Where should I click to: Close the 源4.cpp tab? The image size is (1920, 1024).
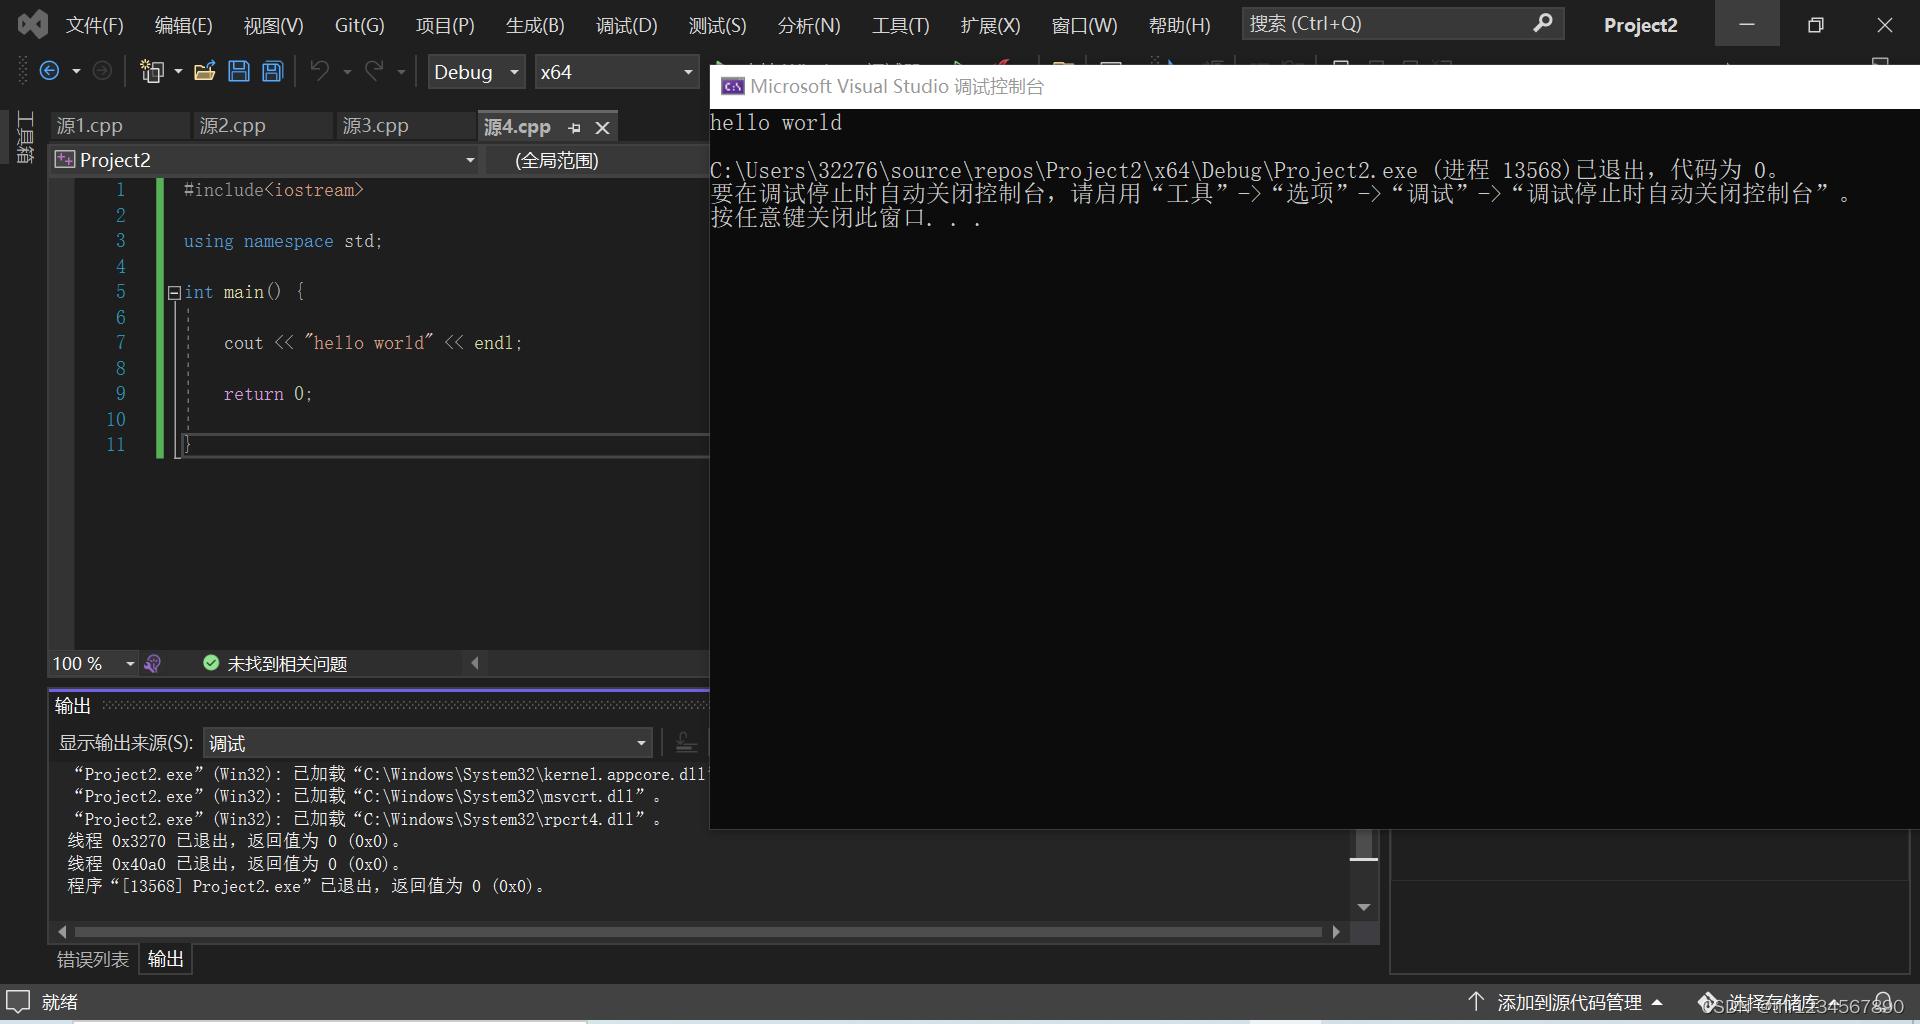pyautogui.click(x=602, y=127)
